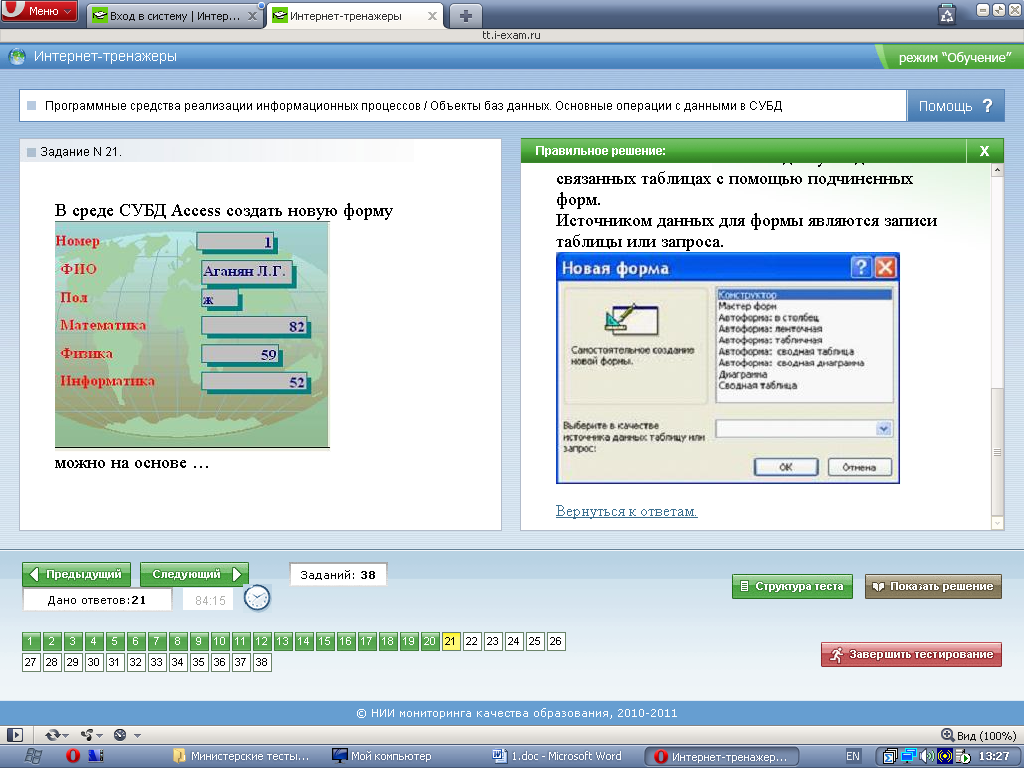
Task: Click the tt.i-exam.ru address field
Action: [511, 35]
